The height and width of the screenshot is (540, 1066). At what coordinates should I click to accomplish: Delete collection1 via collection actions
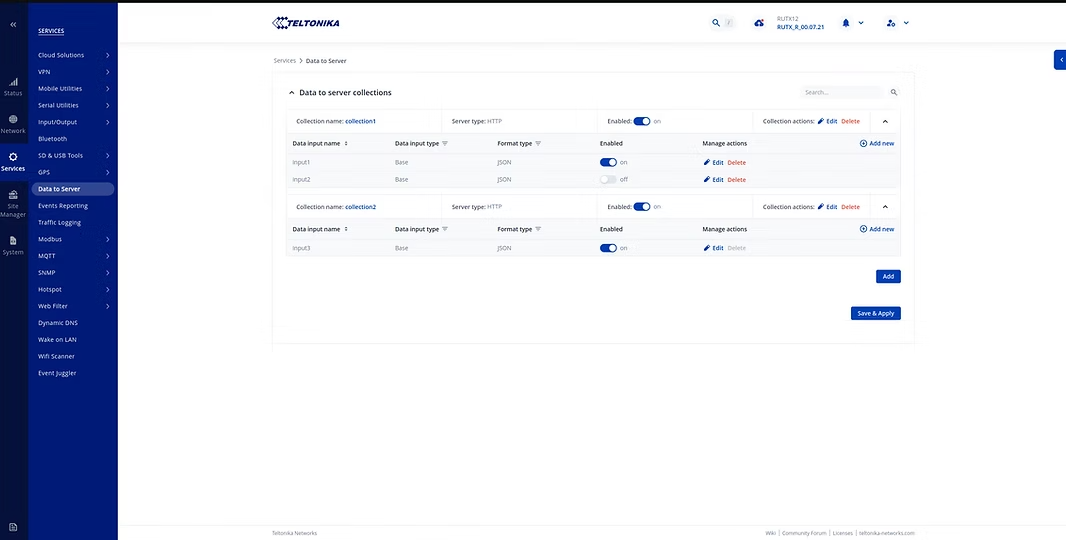coord(850,121)
